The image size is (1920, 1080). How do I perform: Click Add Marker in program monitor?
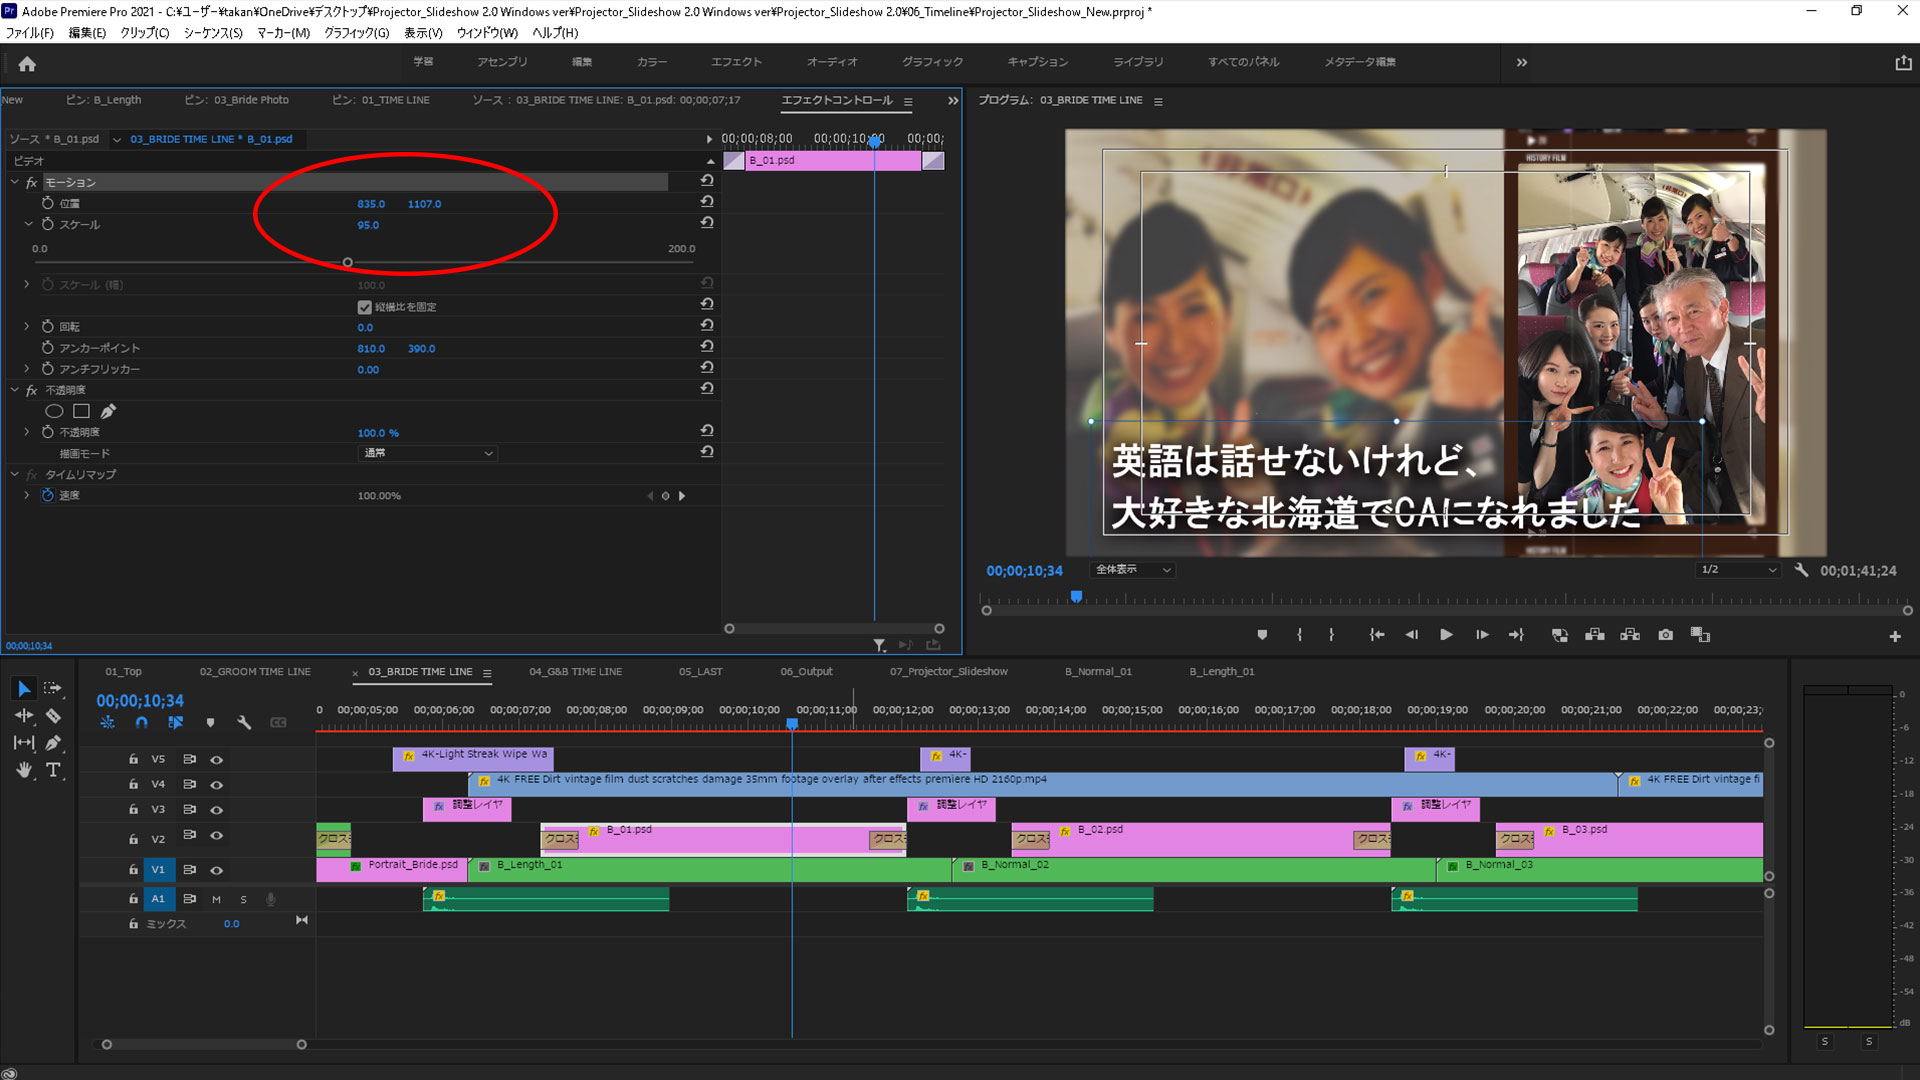[x=1262, y=635]
